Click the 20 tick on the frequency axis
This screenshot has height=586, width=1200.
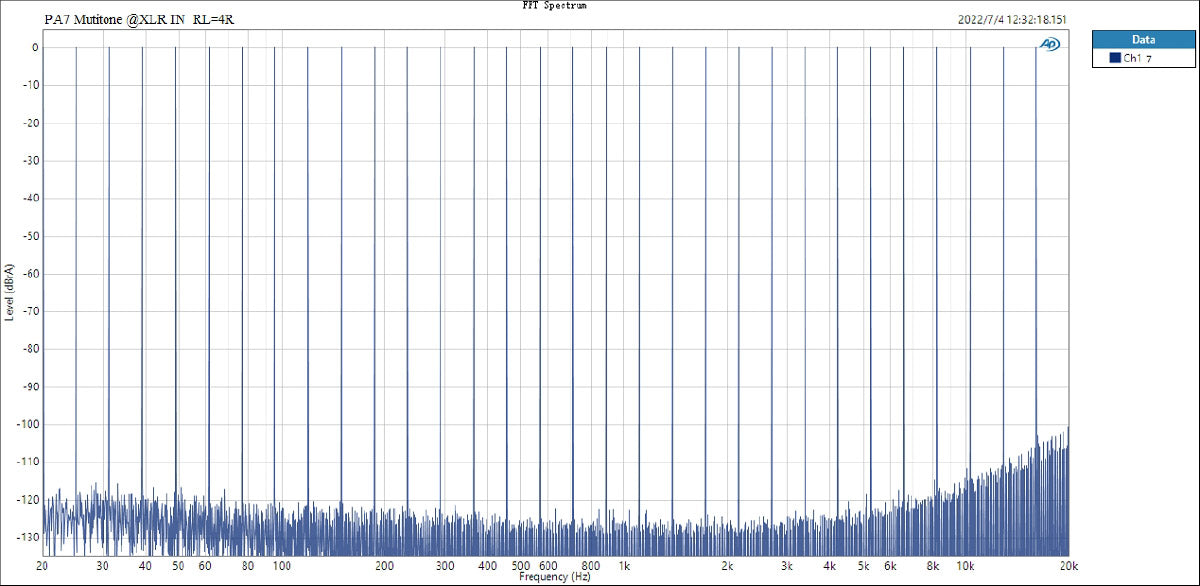(42, 566)
